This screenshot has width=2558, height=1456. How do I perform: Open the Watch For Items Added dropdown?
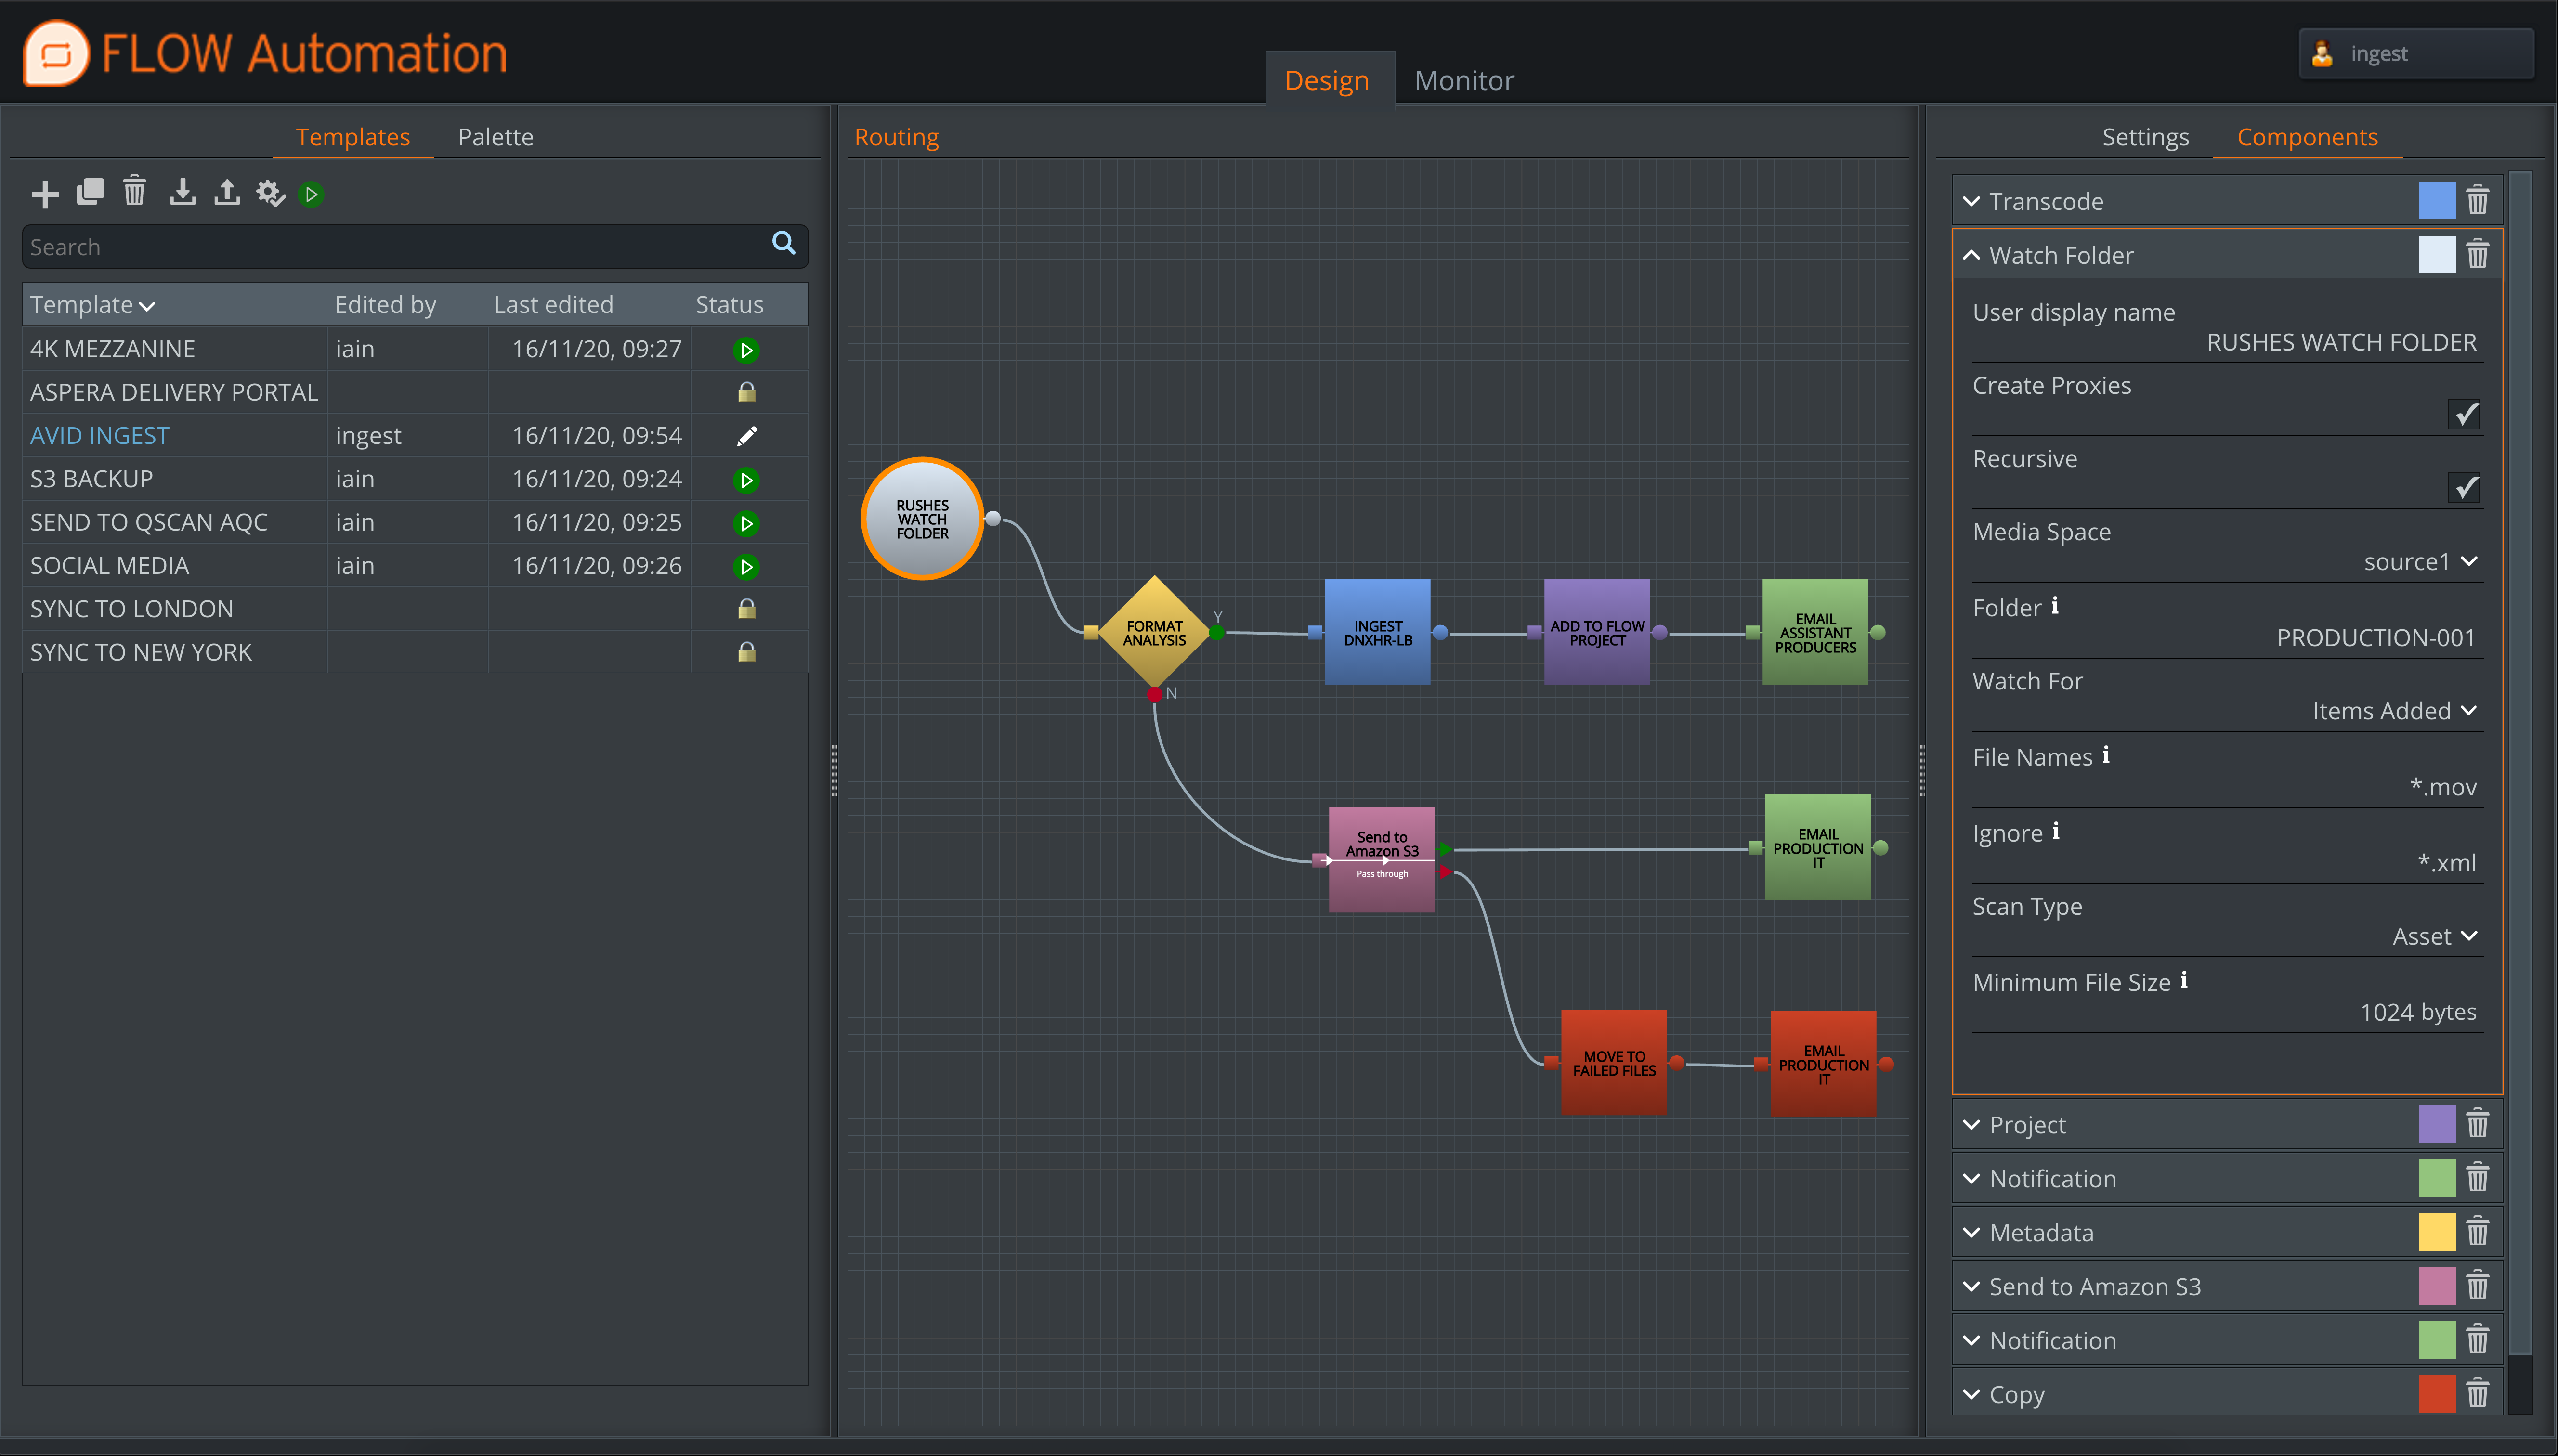click(2394, 711)
